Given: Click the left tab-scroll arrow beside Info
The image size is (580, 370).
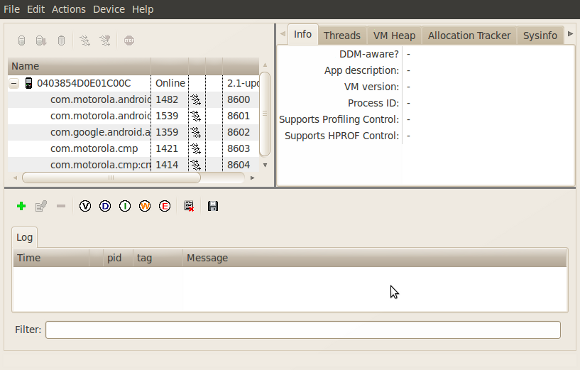Looking at the screenshot, I should pyautogui.click(x=283, y=34).
